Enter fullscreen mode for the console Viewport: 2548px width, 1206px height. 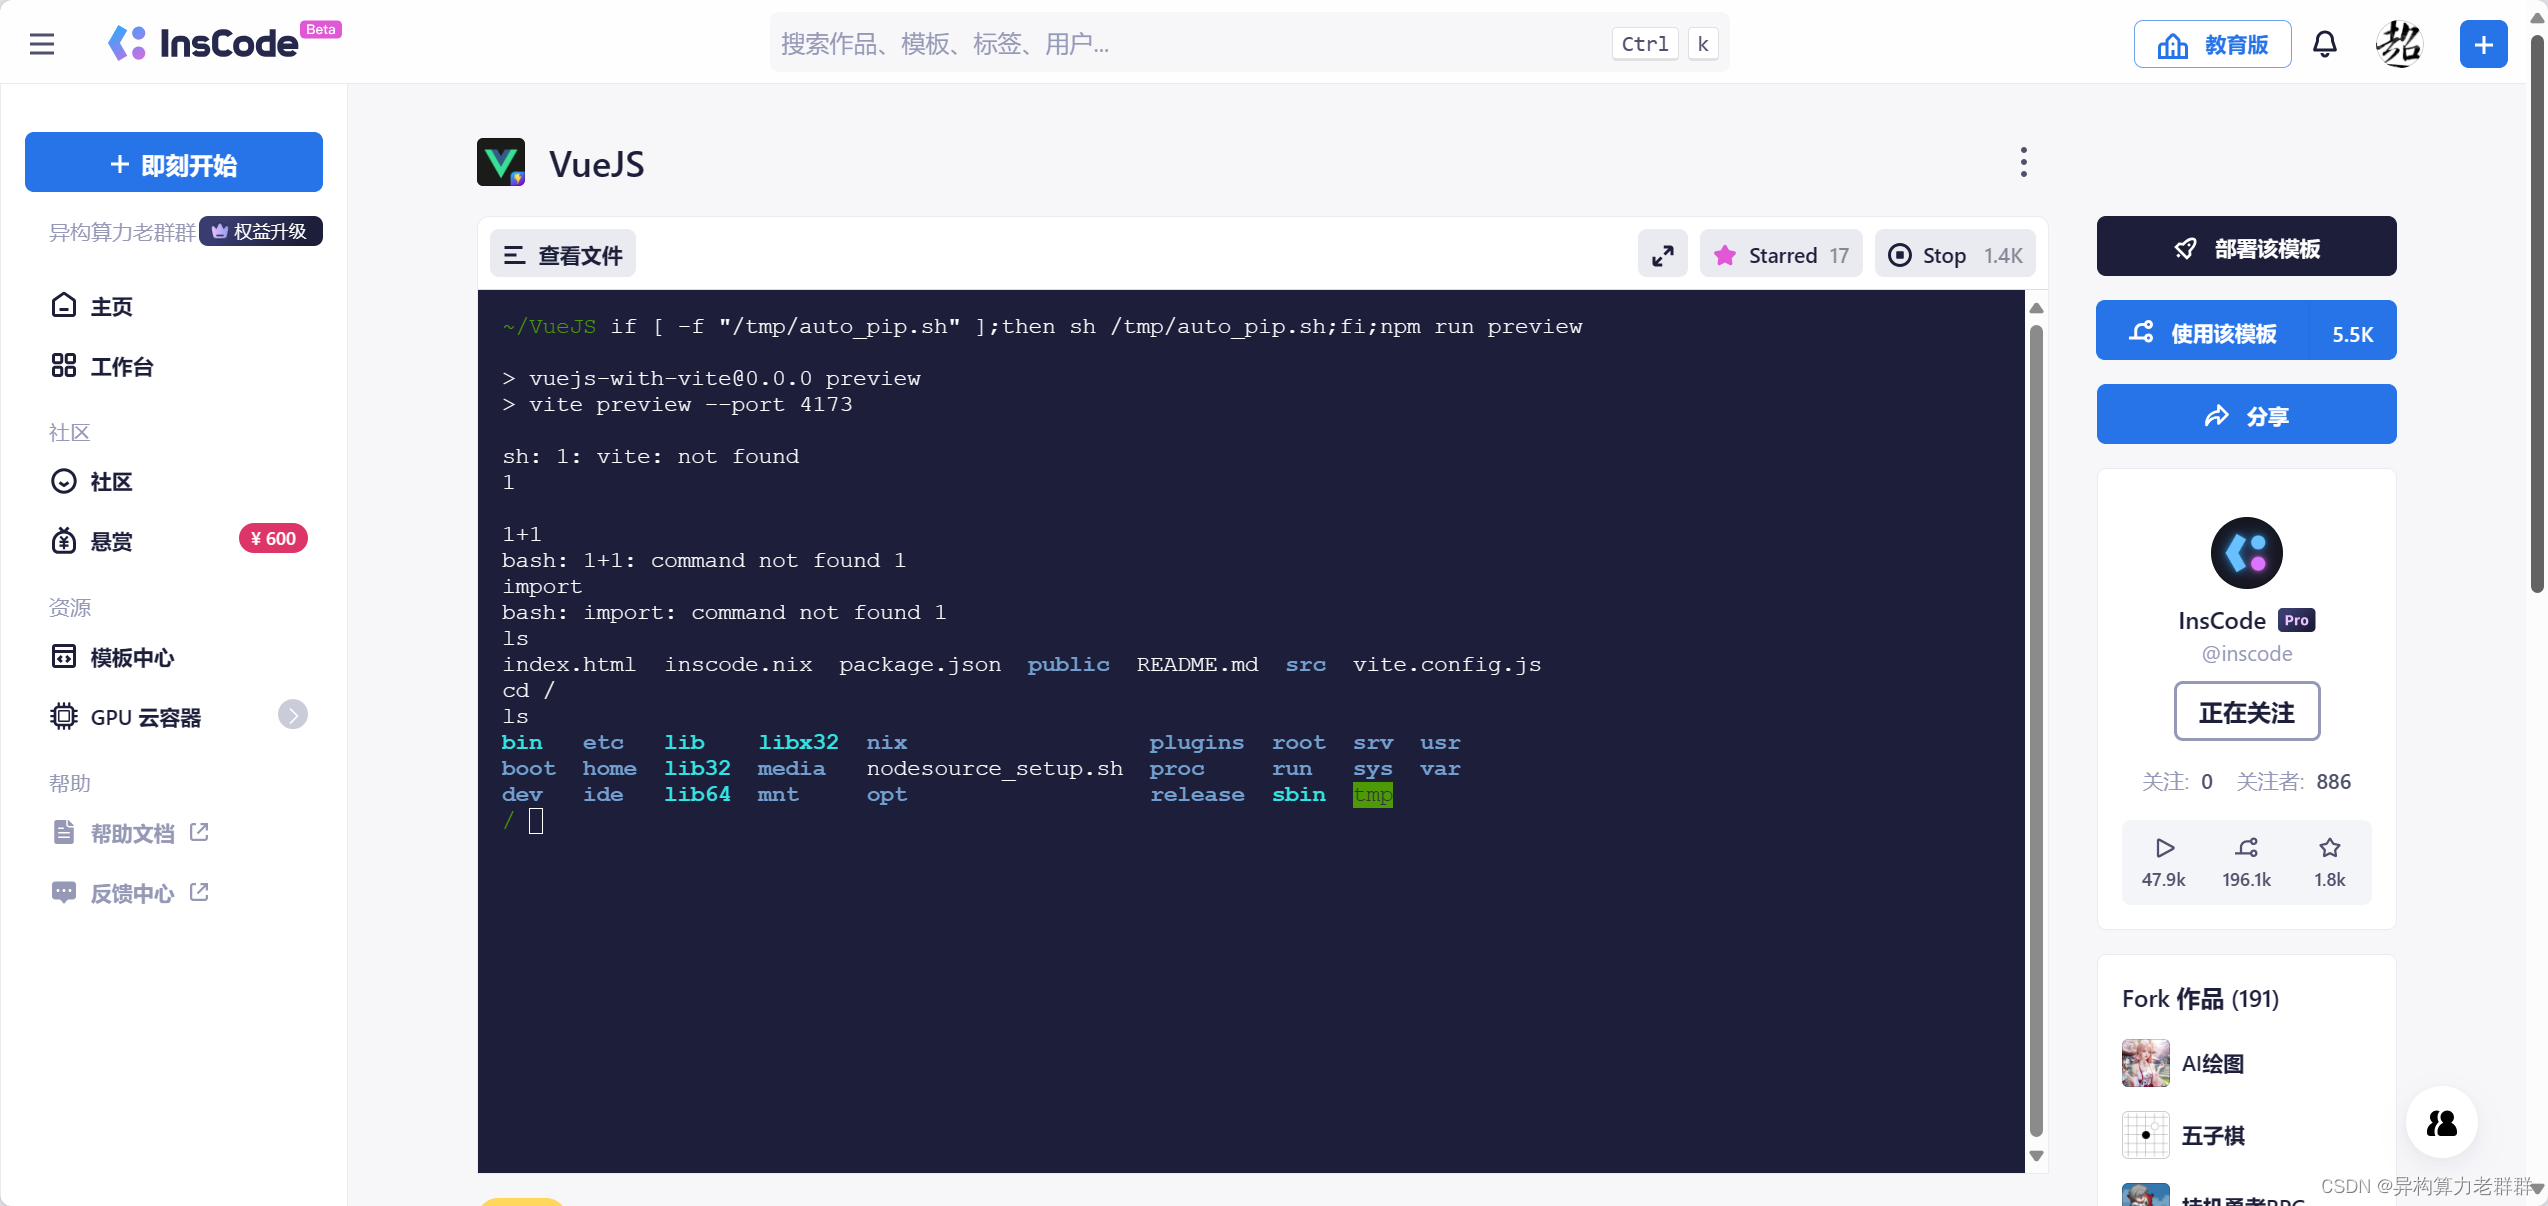[1662, 254]
